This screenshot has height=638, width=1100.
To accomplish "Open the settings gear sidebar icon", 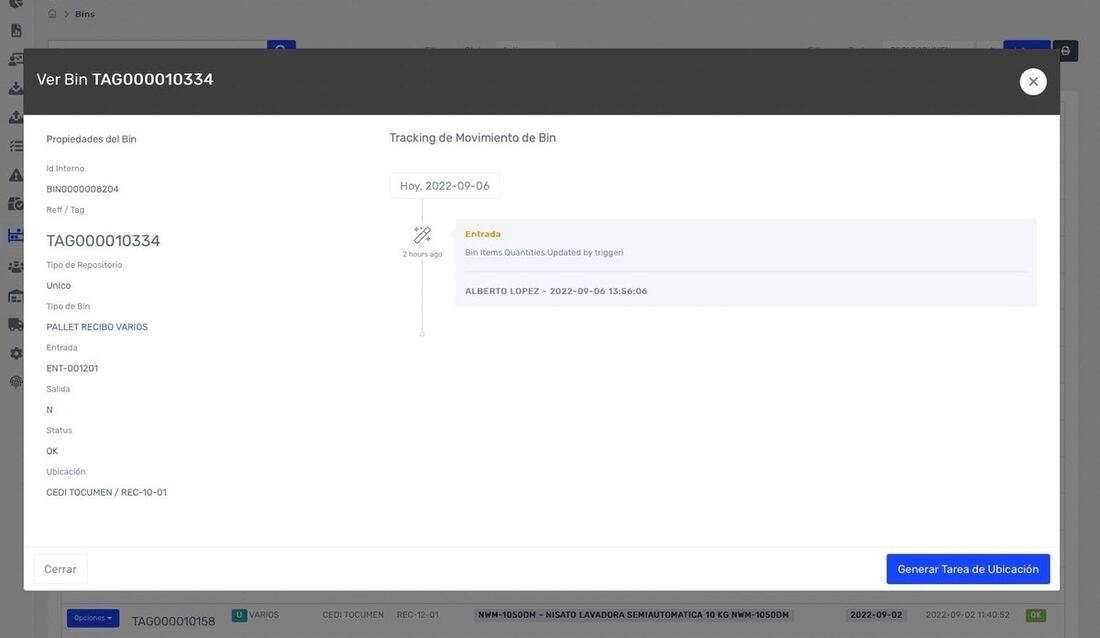I will tap(15, 354).
